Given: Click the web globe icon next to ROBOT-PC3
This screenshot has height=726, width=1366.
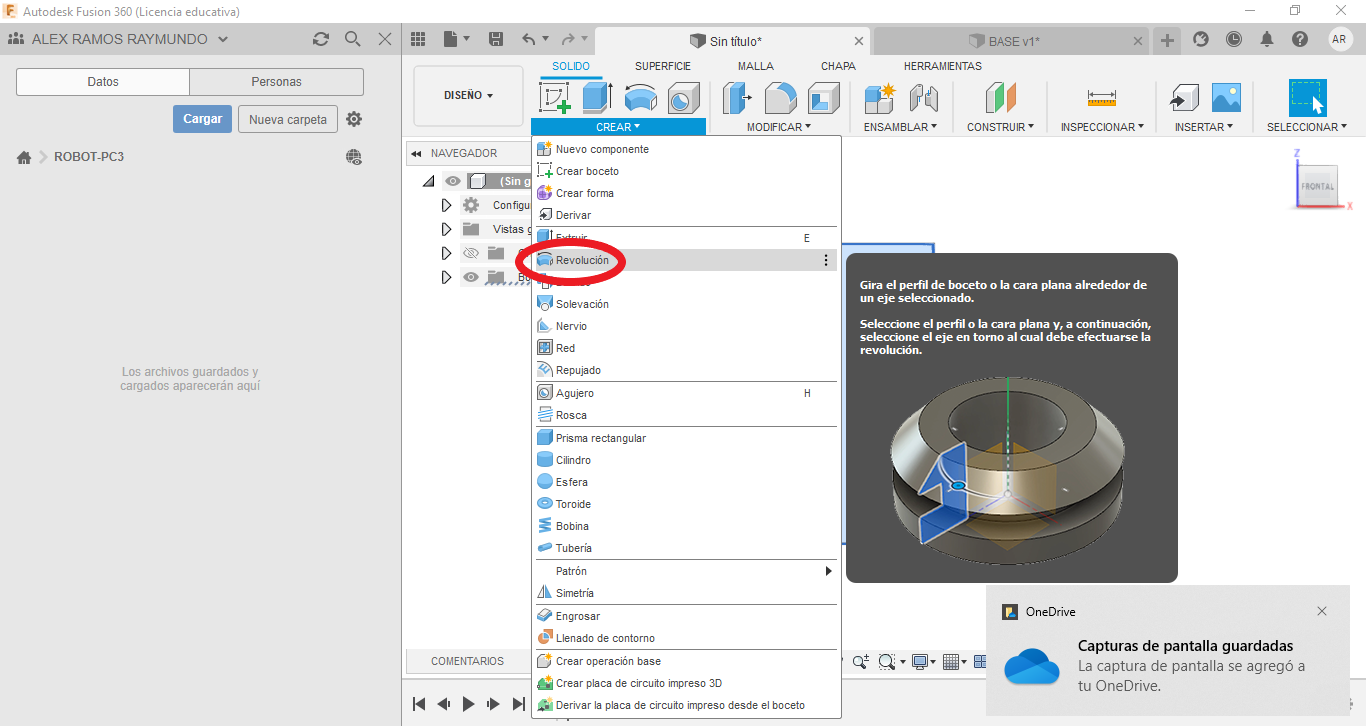Looking at the screenshot, I should [x=354, y=157].
